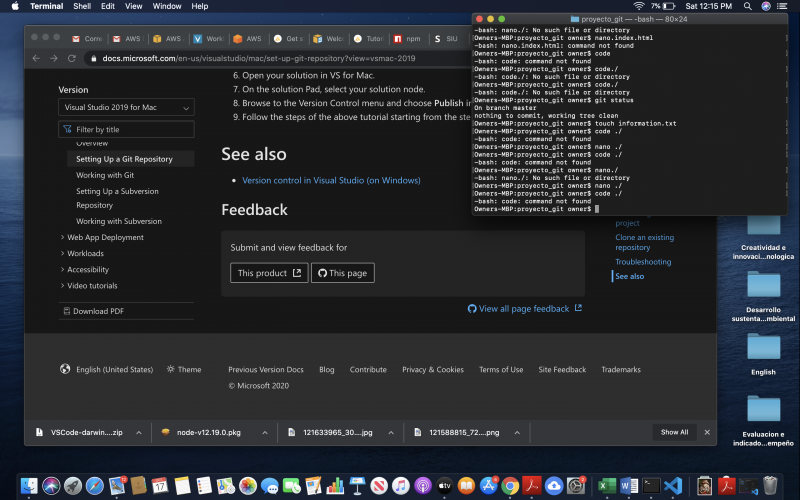The image size is (800, 500).
Task: Launch Google Chrome from the dock
Action: click(x=509, y=485)
